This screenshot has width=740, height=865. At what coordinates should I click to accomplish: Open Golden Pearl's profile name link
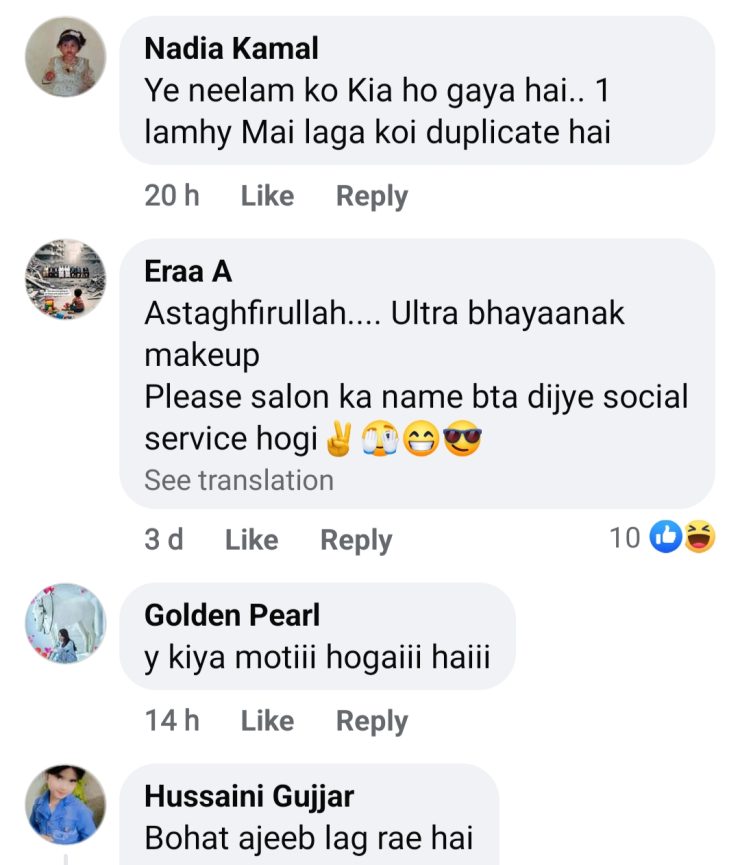pos(232,615)
